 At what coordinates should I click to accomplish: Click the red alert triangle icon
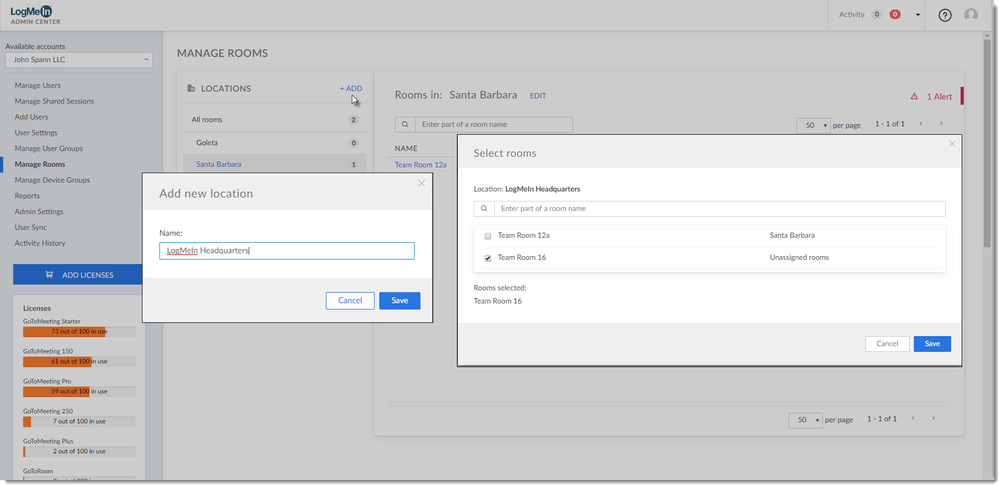tap(913, 97)
